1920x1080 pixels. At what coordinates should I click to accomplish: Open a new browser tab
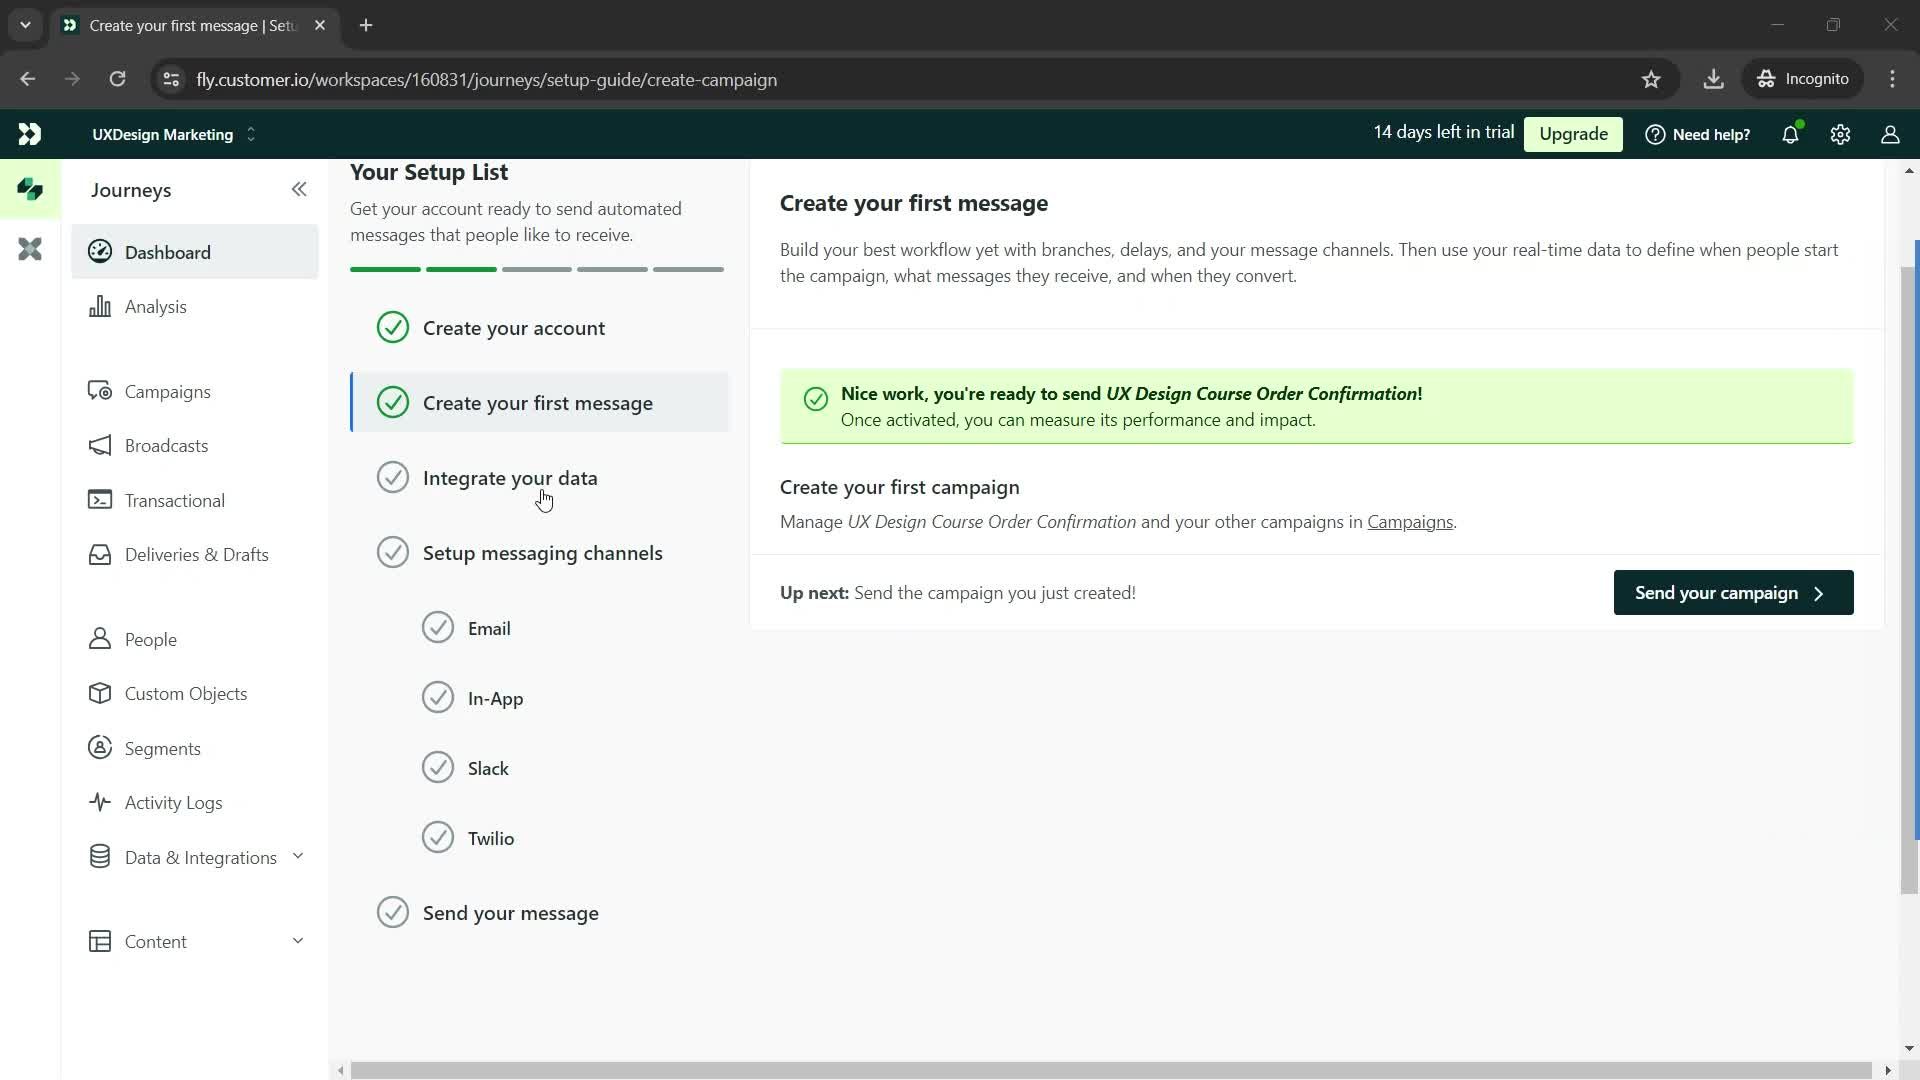[x=366, y=25]
